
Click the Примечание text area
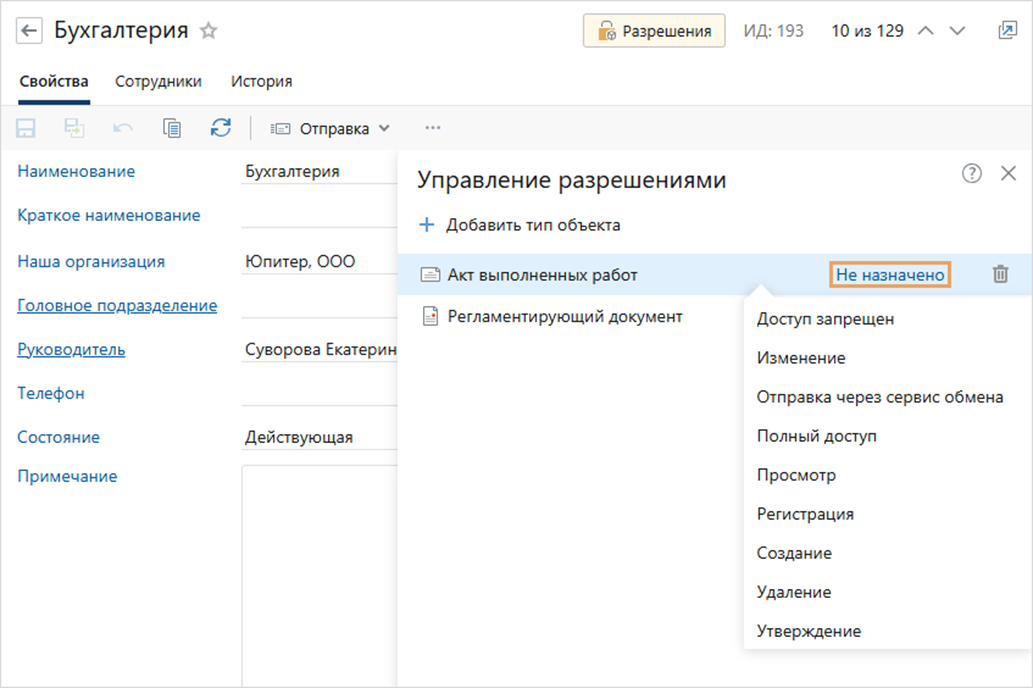(x=320, y=576)
